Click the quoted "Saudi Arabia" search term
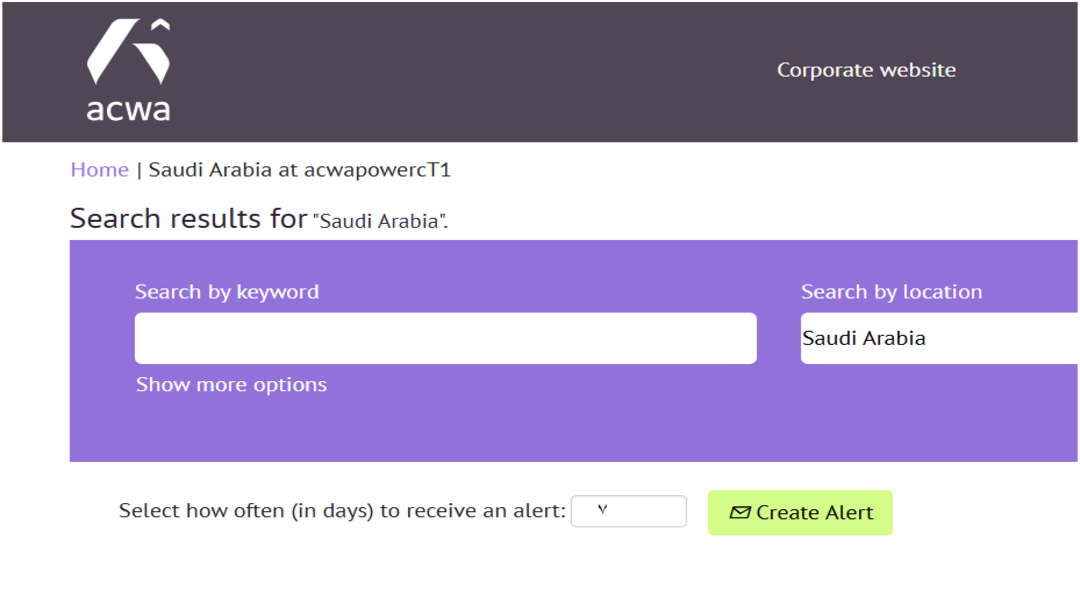1080x600 pixels. point(379,222)
